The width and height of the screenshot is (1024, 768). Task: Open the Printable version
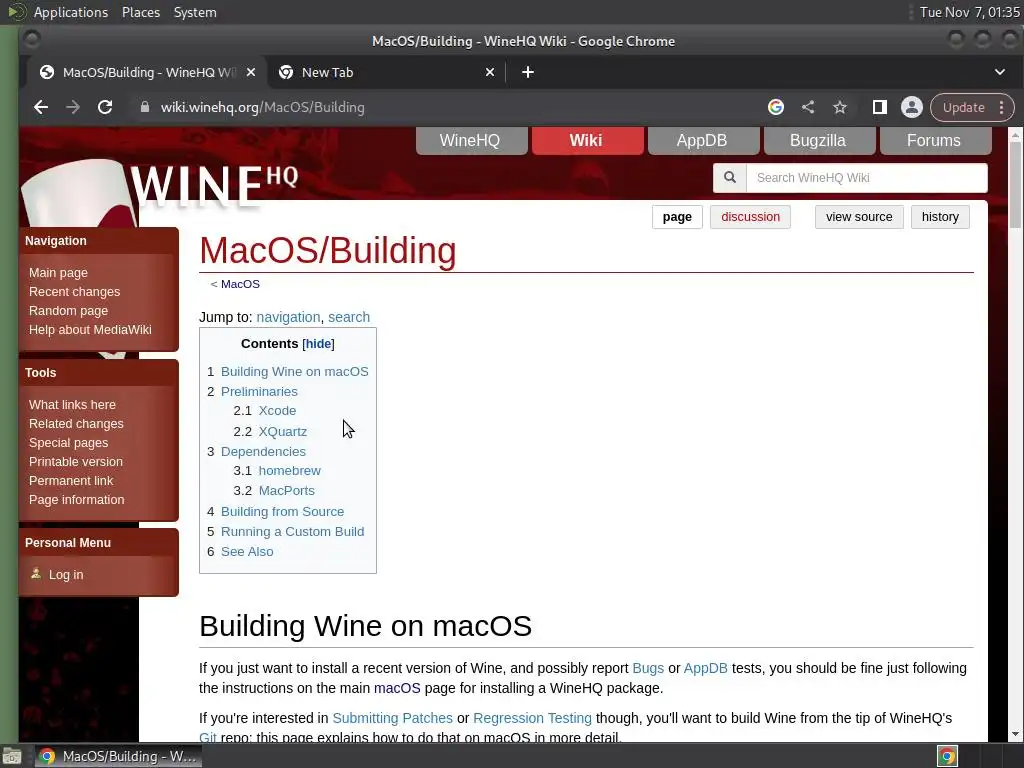pyautogui.click(x=76, y=462)
